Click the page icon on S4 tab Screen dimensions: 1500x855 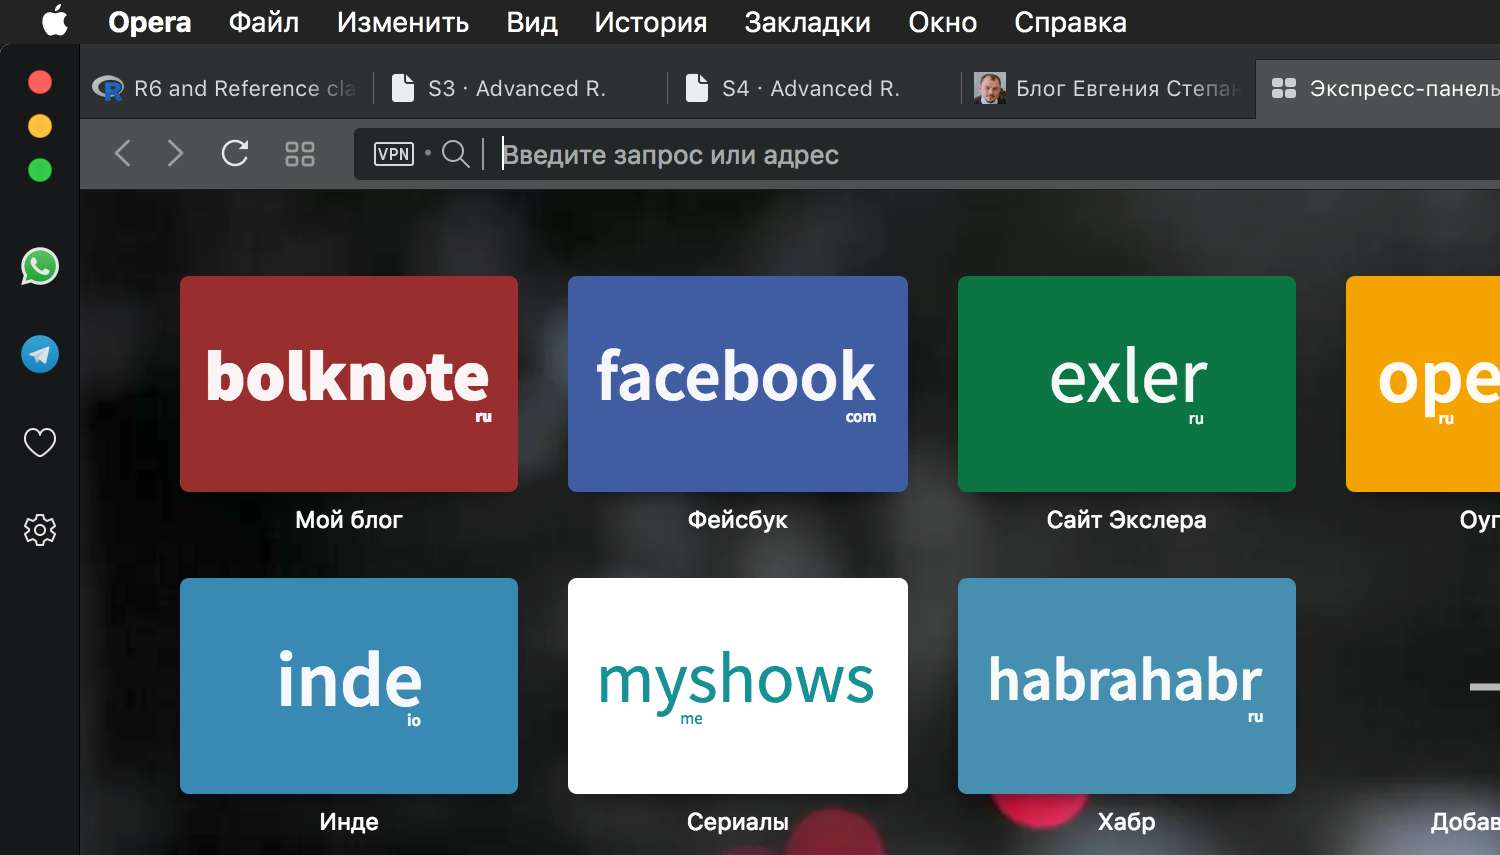point(697,88)
